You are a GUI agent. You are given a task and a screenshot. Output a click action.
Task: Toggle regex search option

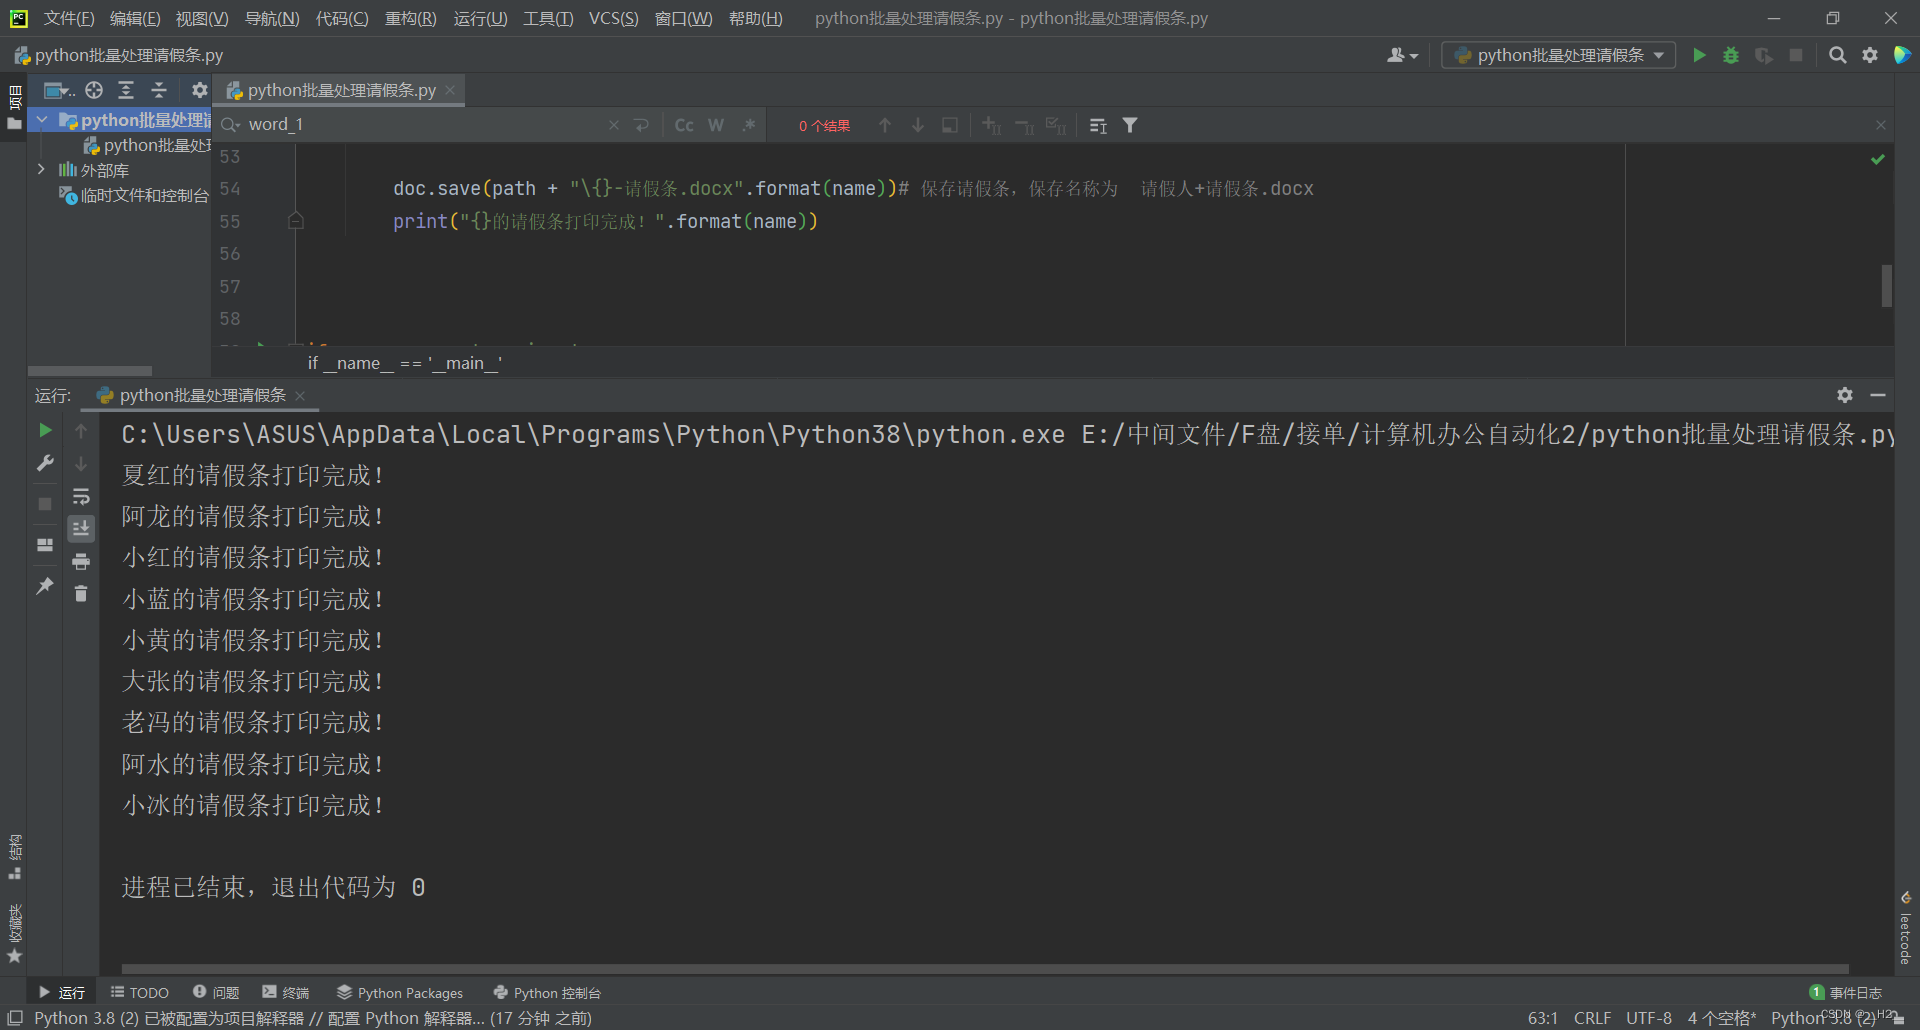(748, 125)
